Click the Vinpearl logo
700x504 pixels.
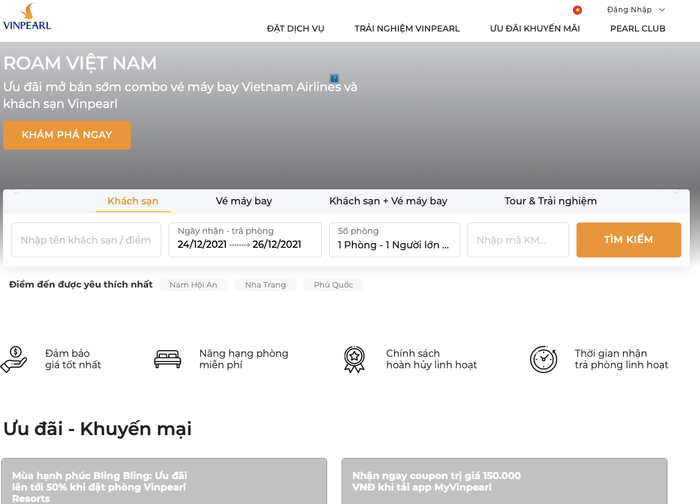(27, 17)
